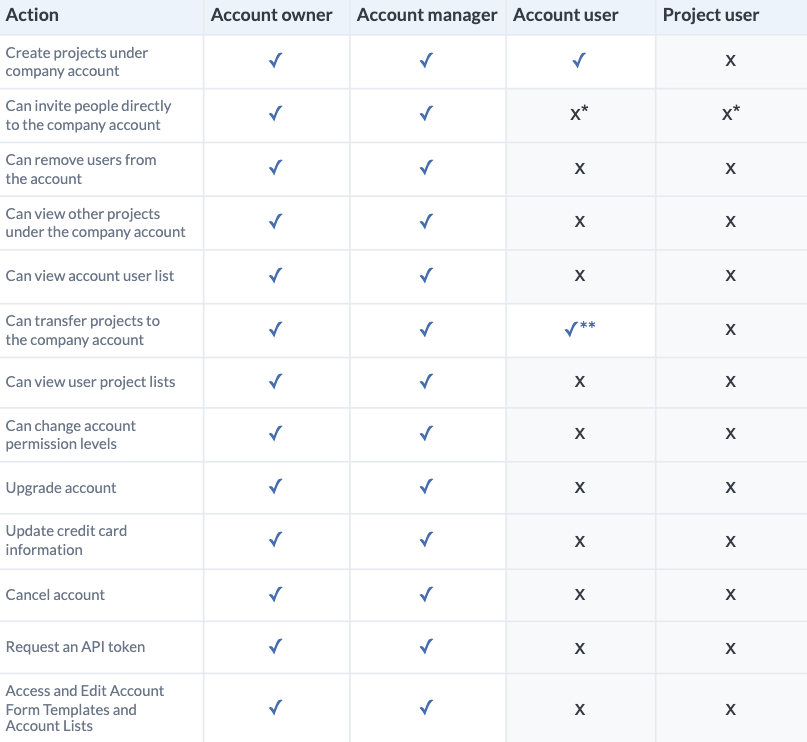The image size is (807, 742).
Task: Select the Account owner column header
Action: point(271,15)
